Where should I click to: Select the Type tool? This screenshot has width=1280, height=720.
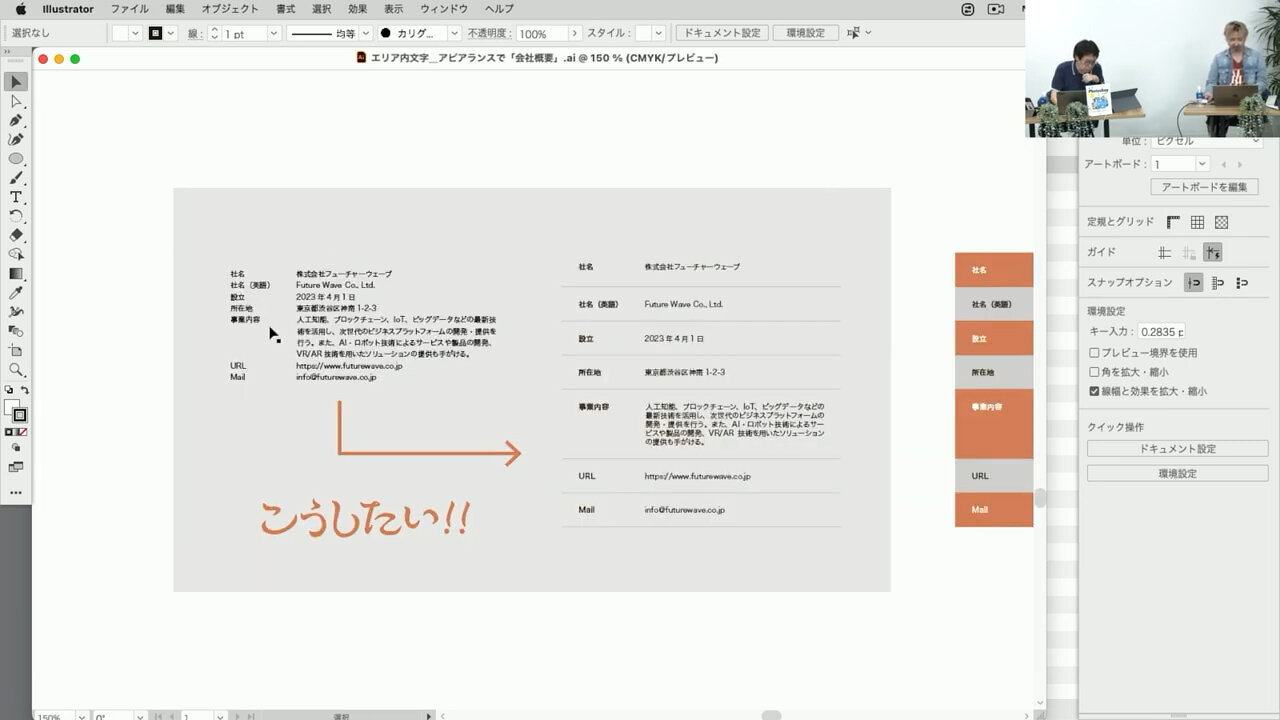tap(16, 197)
